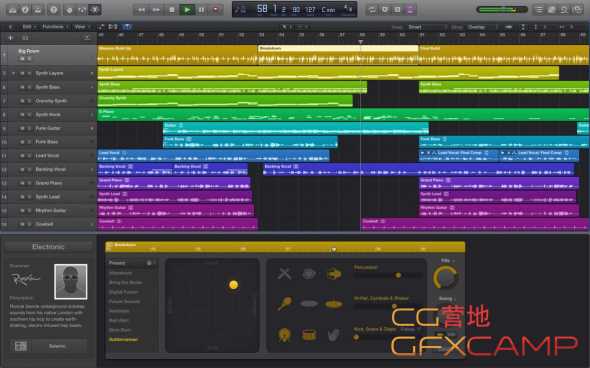Open the Inspector icon in the toolbar
This screenshot has width=590, height=368.
pyautogui.click(x=25, y=10)
